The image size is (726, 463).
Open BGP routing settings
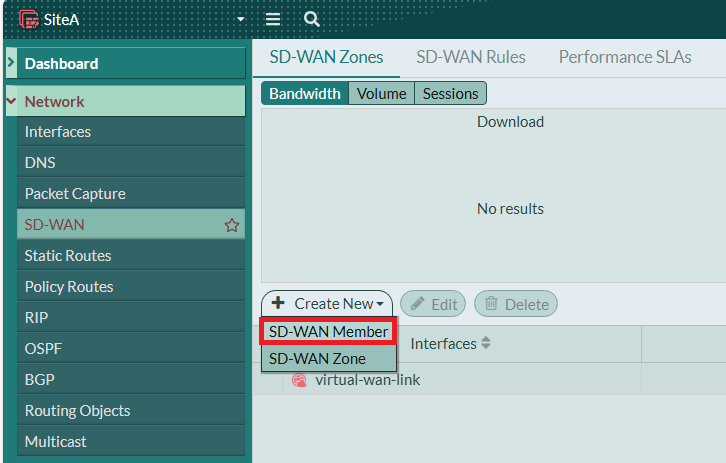pyautogui.click(x=131, y=380)
